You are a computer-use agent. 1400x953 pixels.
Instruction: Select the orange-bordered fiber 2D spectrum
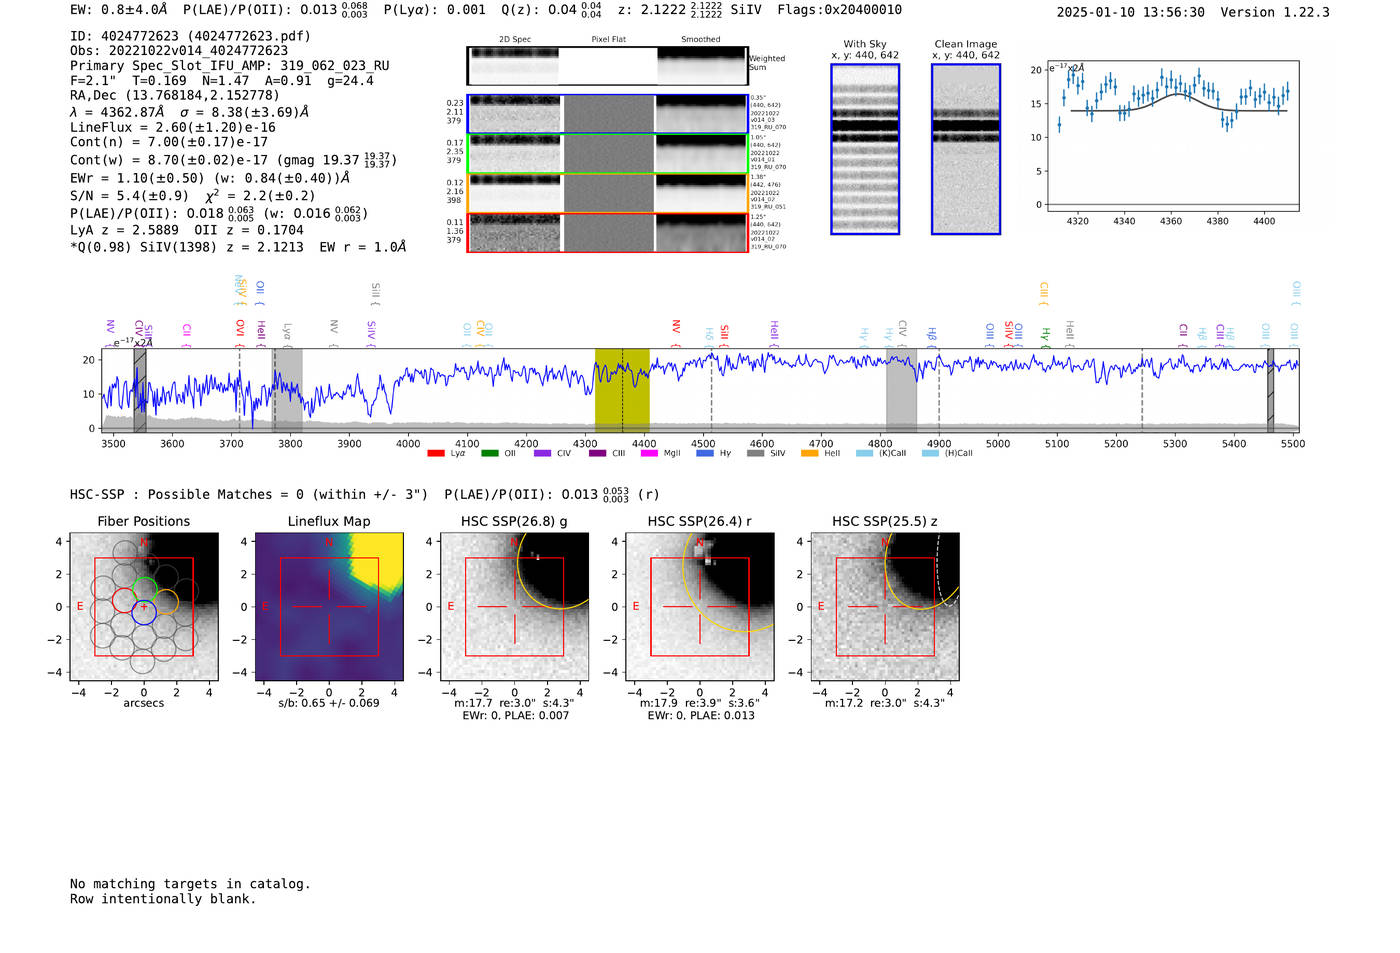click(607, 193)
